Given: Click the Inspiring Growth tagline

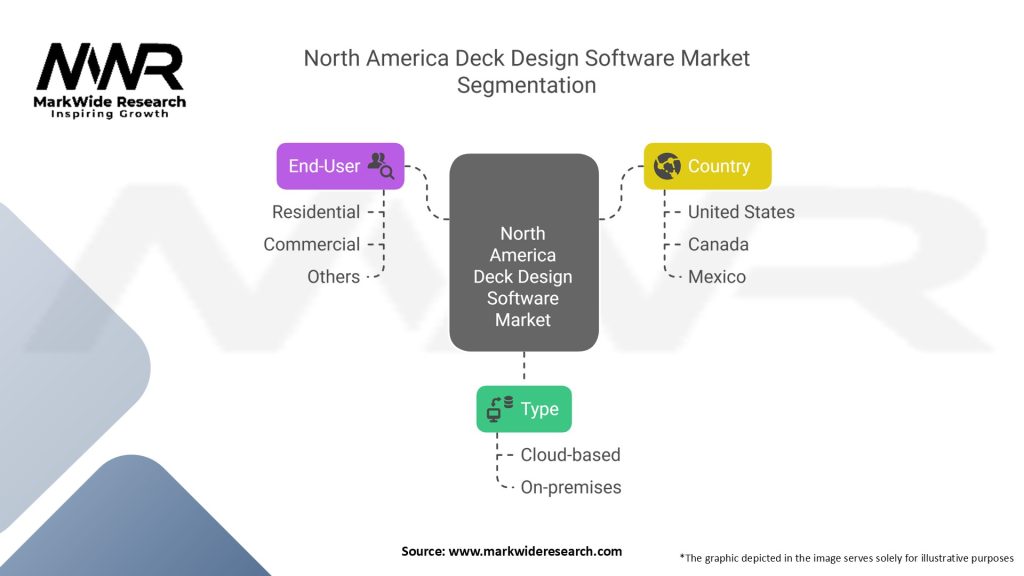Looking at the screenshot, I should 110,114.
